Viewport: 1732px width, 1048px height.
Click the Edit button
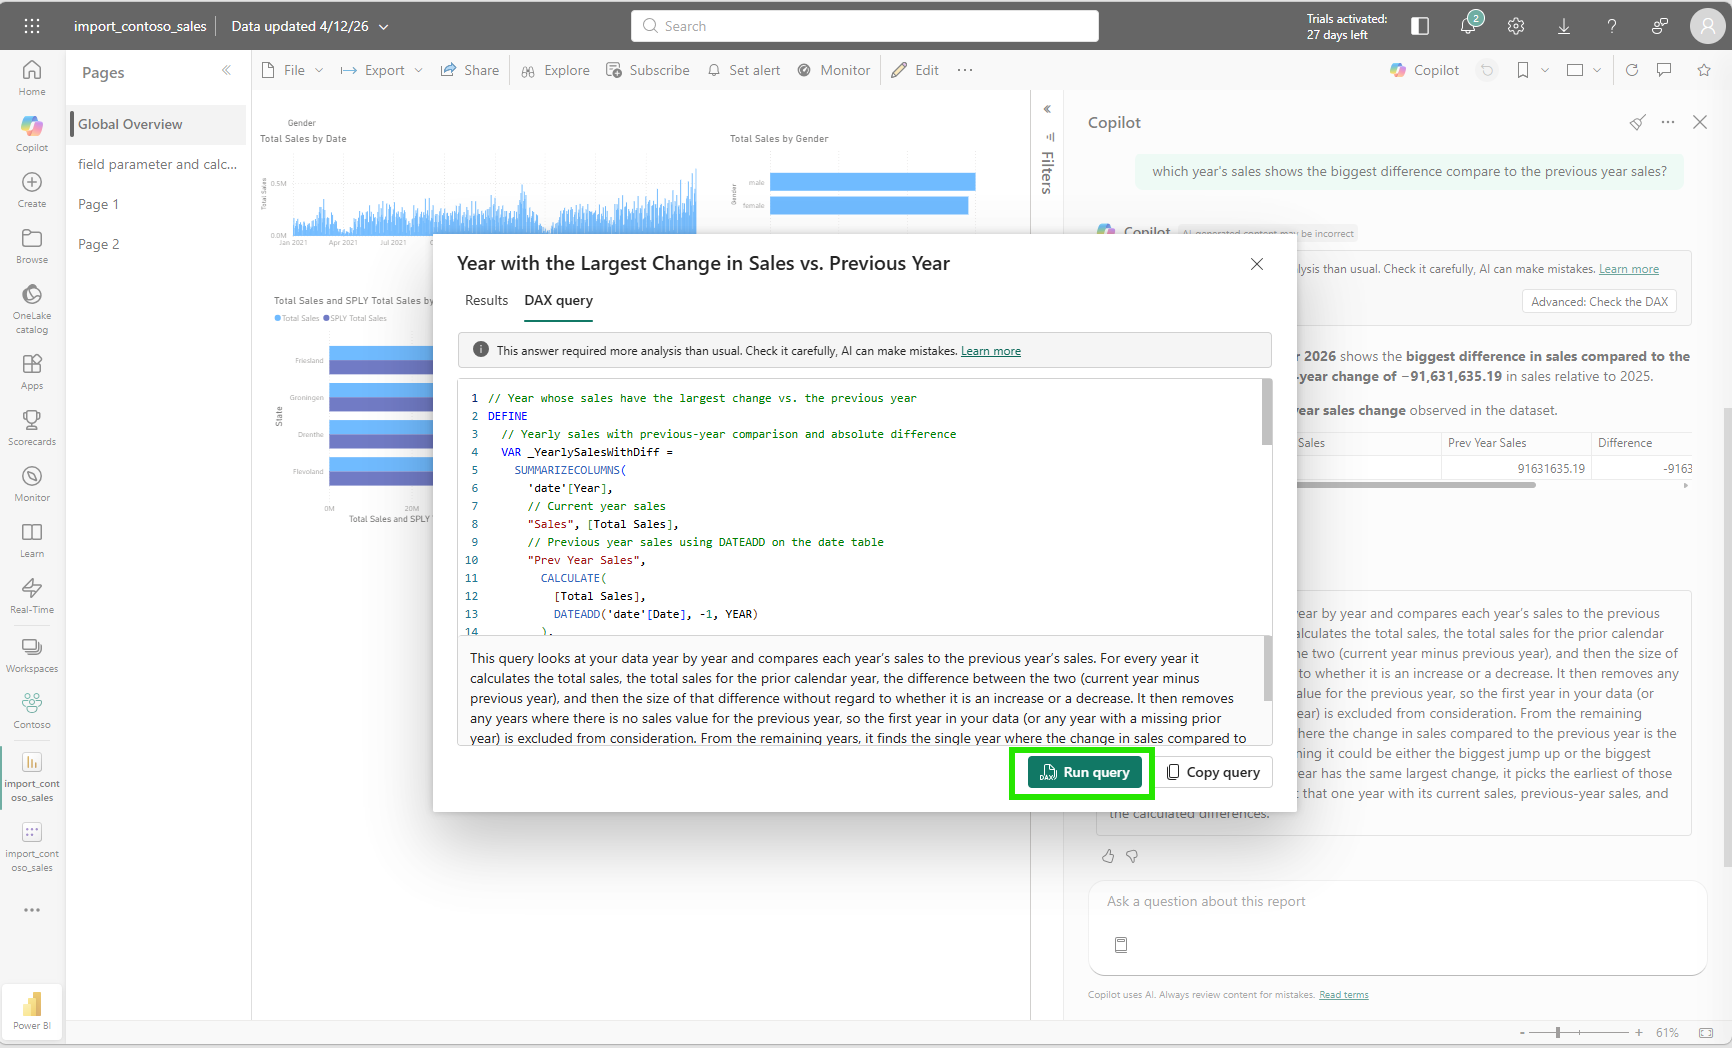tap(915, 70)
